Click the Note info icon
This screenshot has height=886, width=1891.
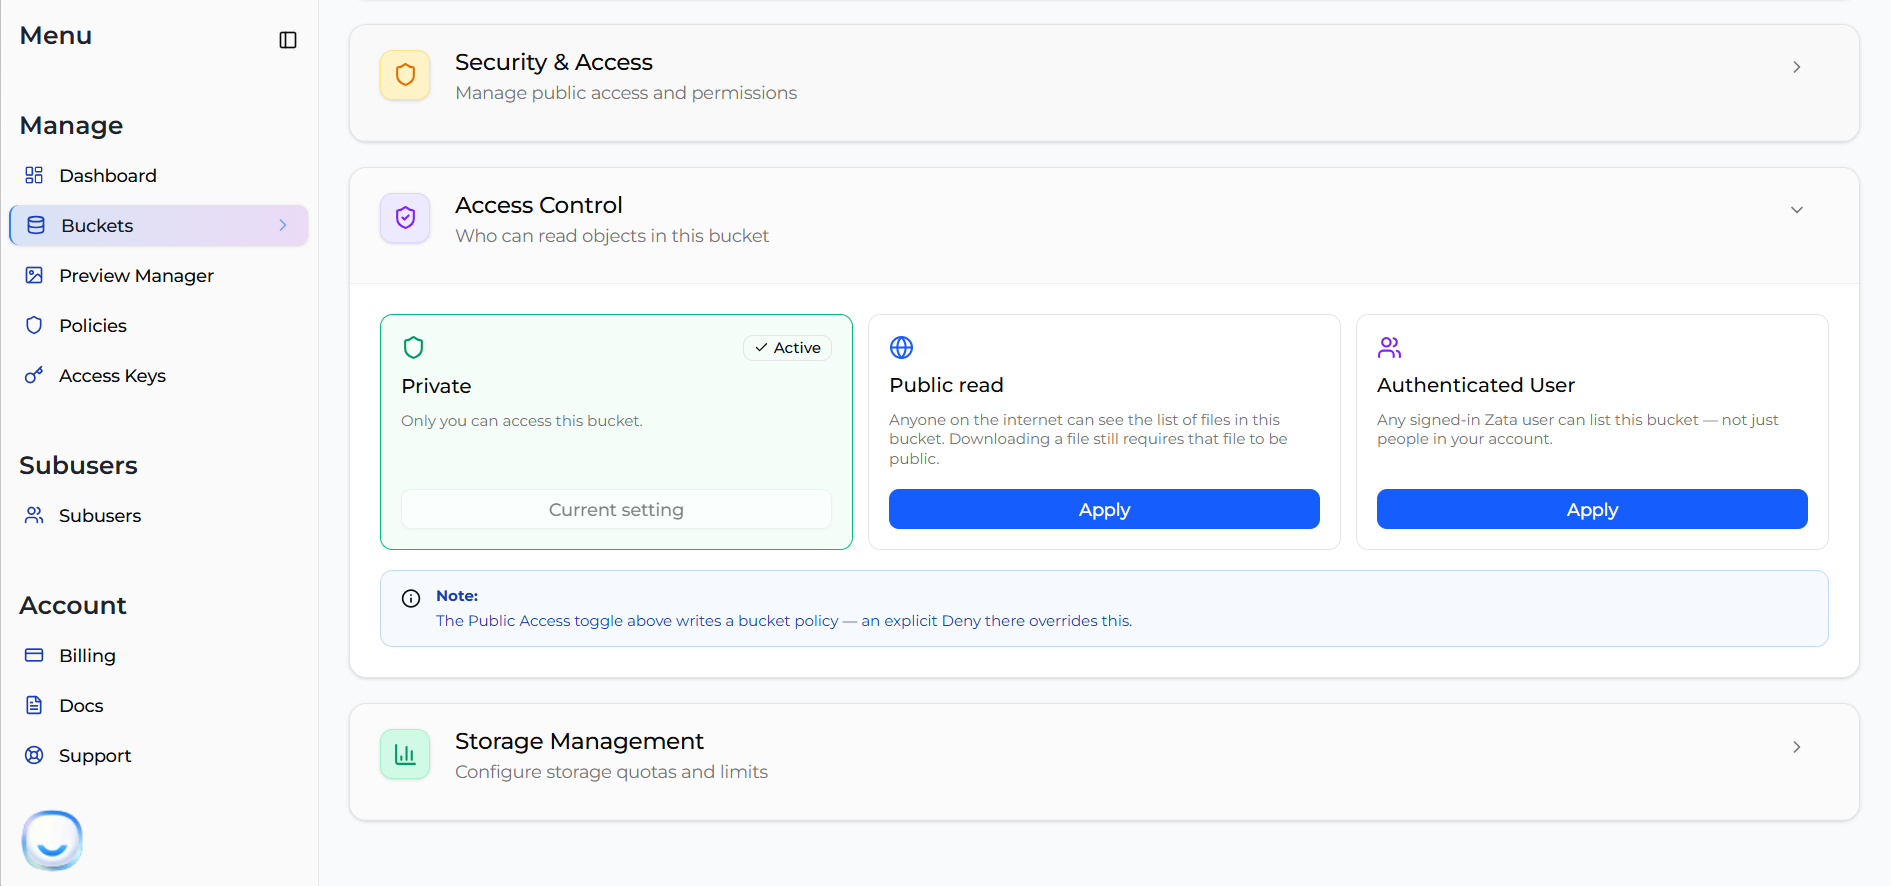pos(411,598)
